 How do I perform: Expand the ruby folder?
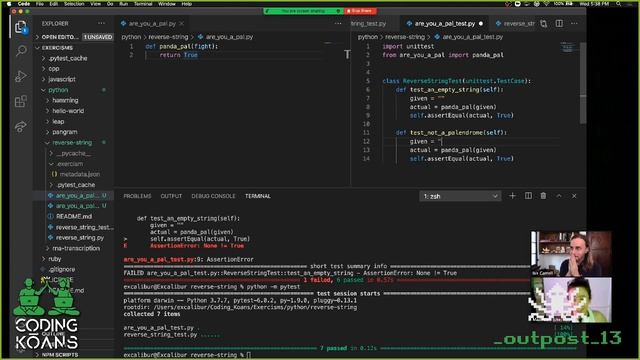(x=55, y=259)
